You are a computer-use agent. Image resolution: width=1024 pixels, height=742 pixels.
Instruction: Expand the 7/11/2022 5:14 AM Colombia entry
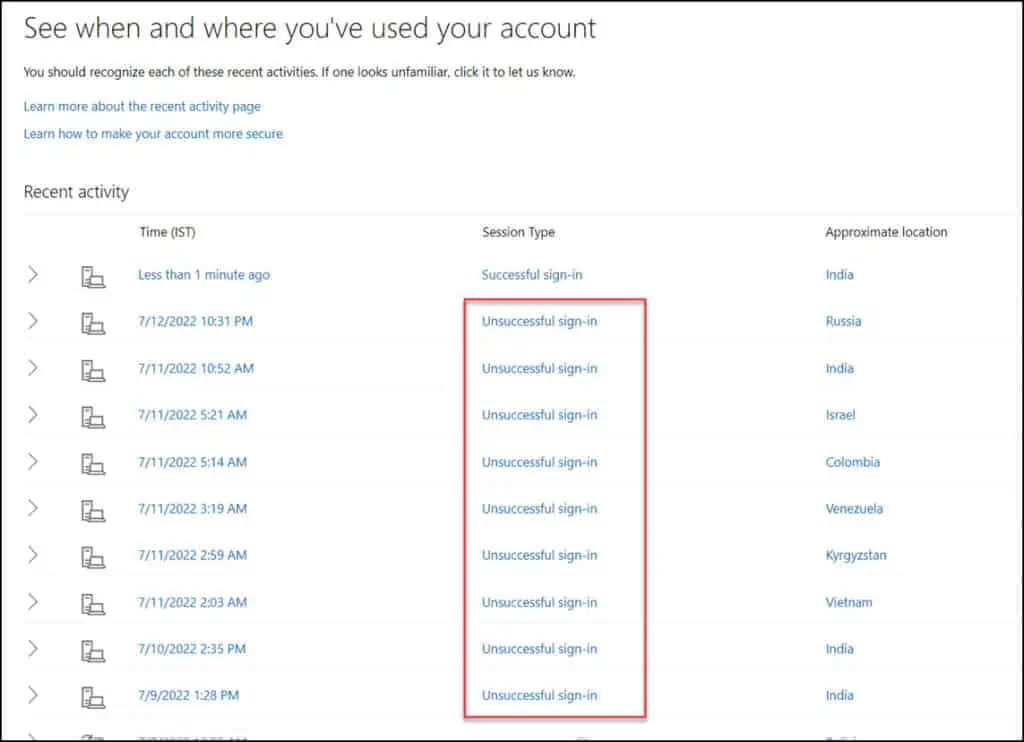click(33, 462)
